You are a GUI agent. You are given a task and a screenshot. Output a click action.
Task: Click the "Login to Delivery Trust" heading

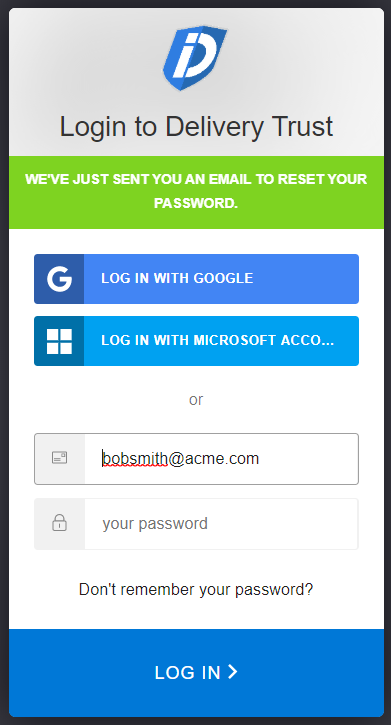[196, 127]
